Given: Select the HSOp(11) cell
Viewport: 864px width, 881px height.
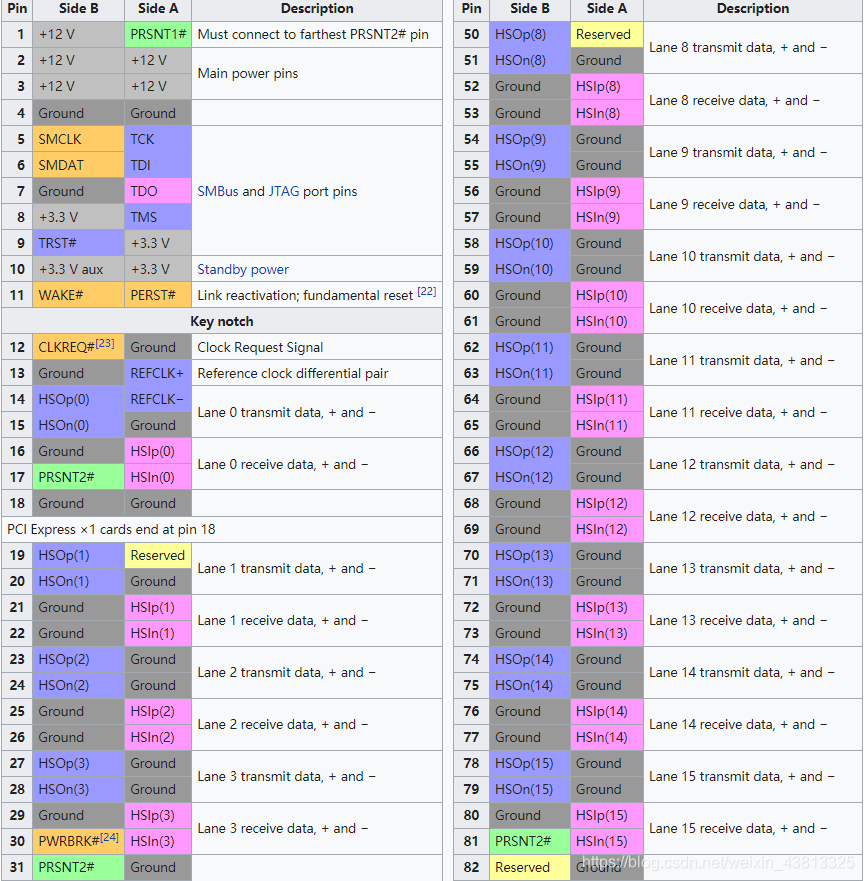Looking at the screenshot, I should click(530, 347).
